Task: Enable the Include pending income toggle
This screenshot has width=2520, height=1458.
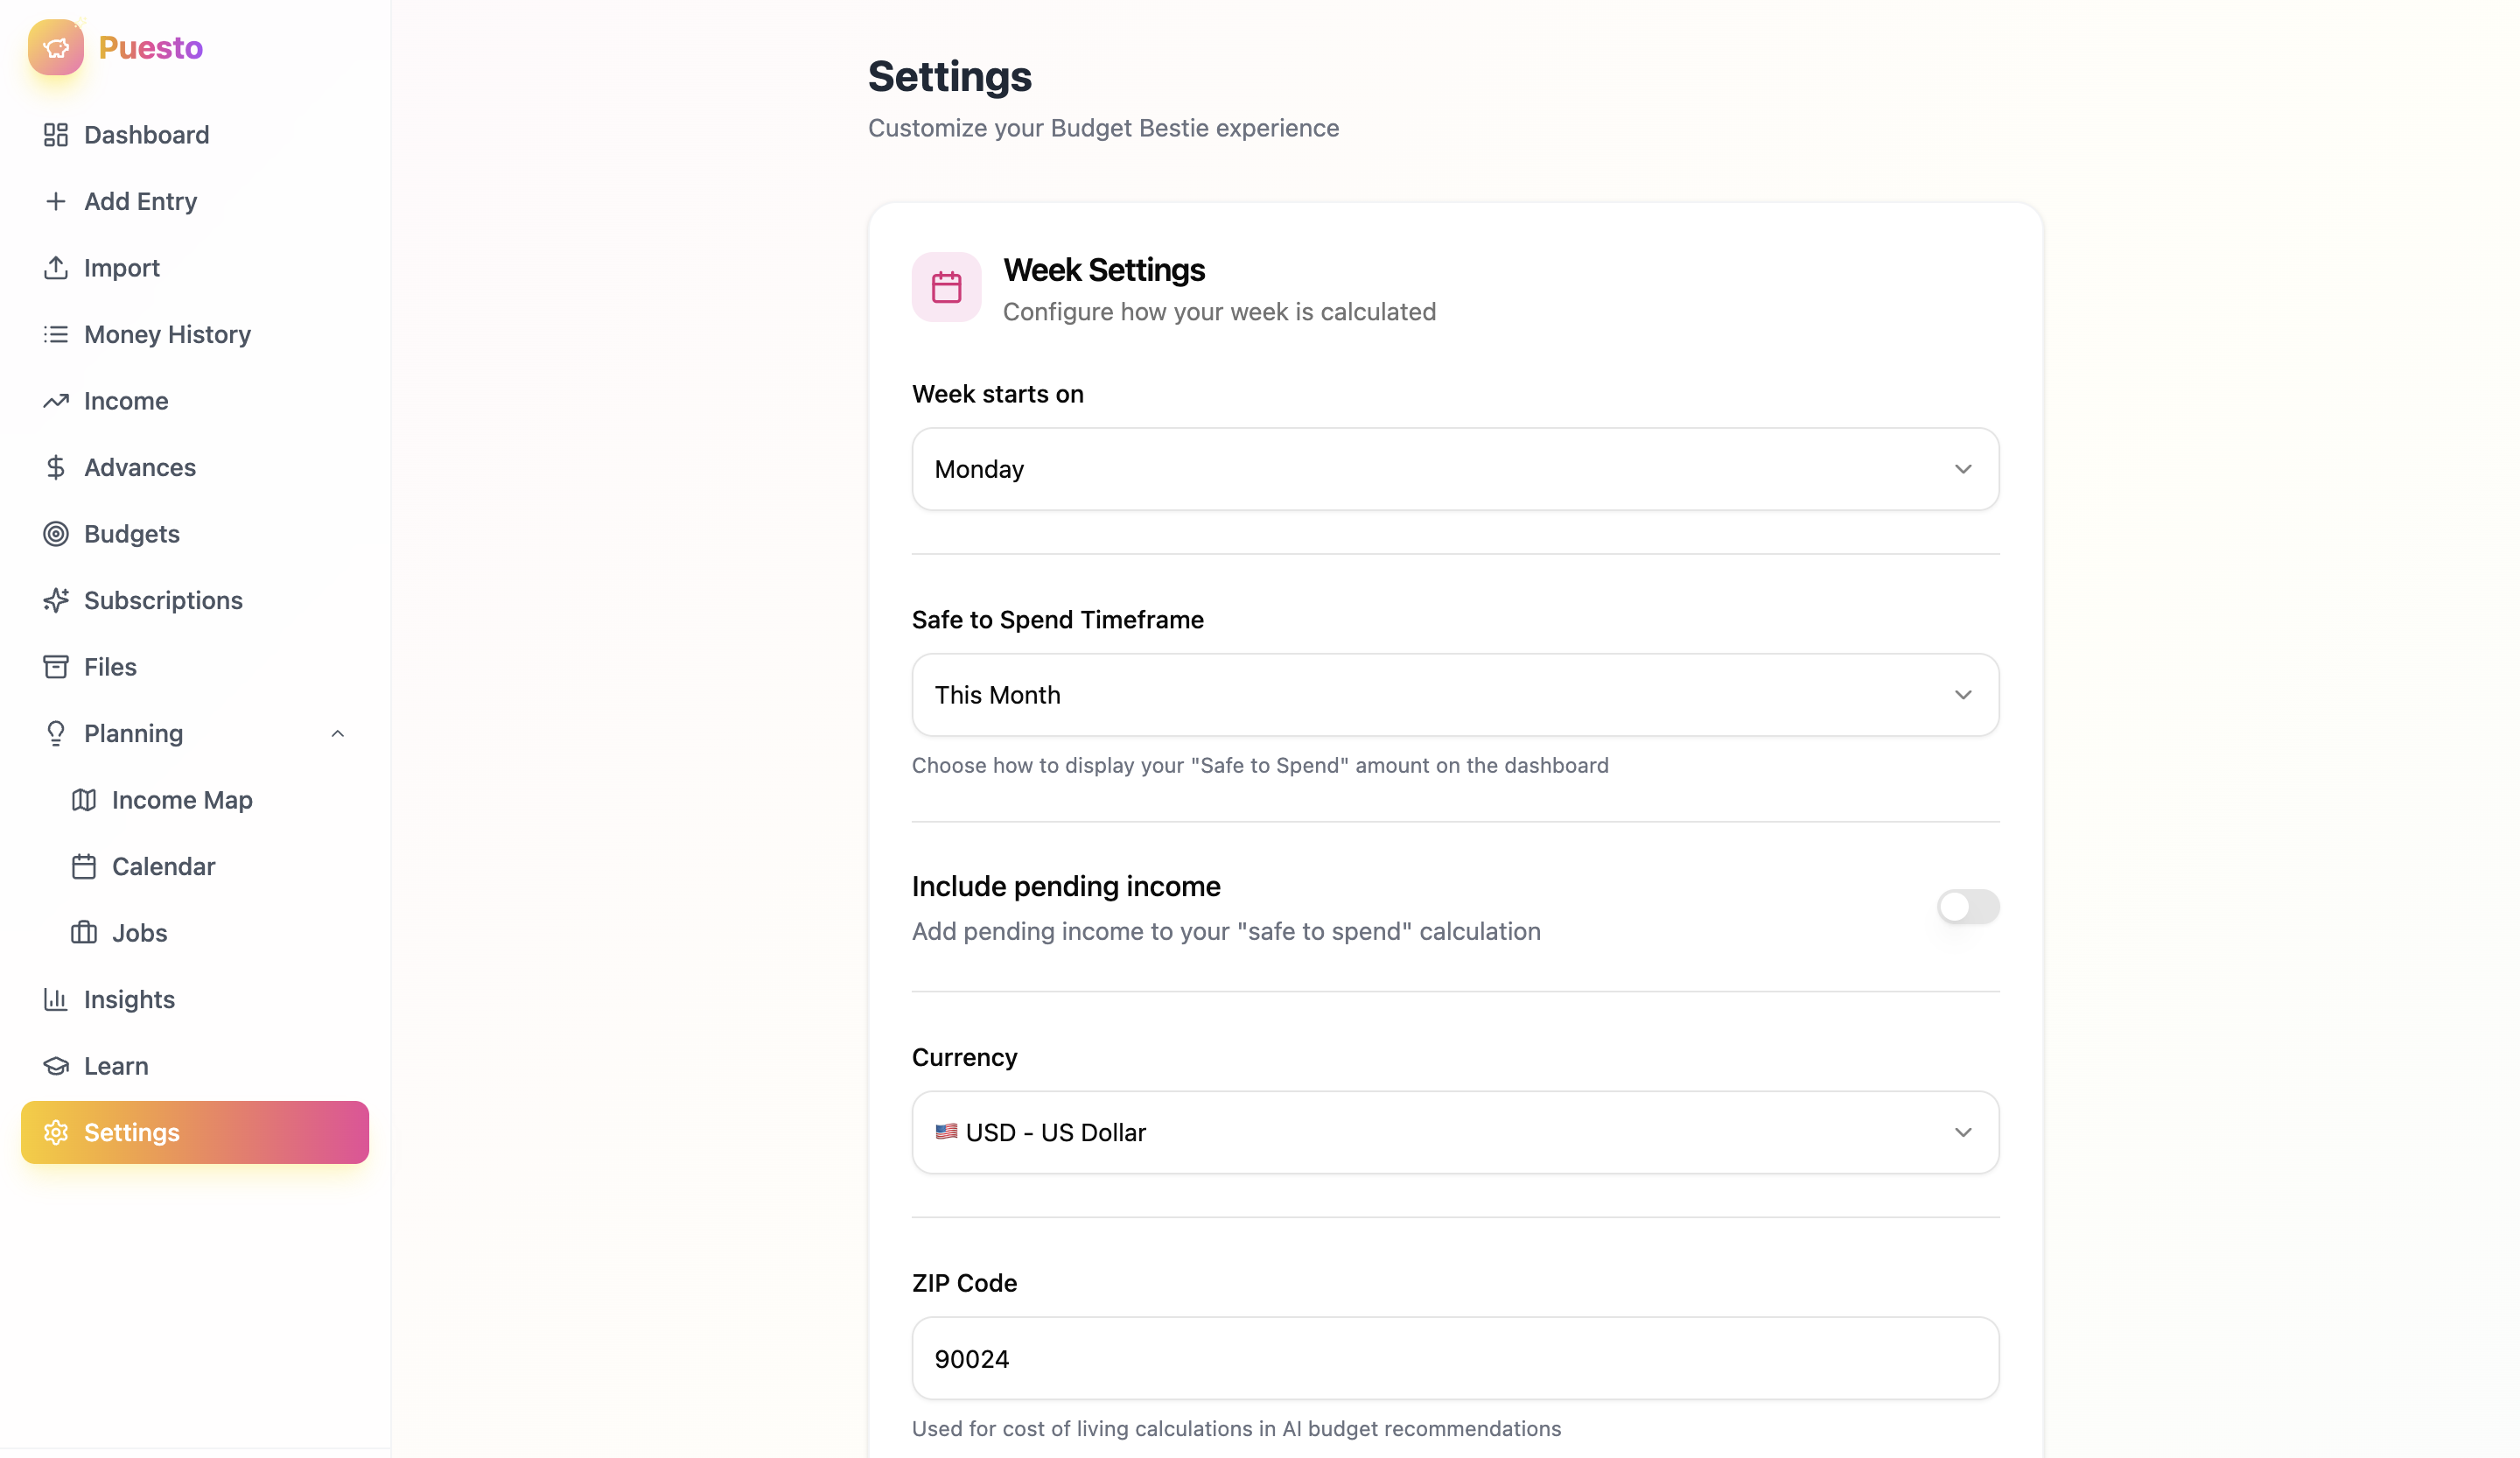Action: (1967, 907)
